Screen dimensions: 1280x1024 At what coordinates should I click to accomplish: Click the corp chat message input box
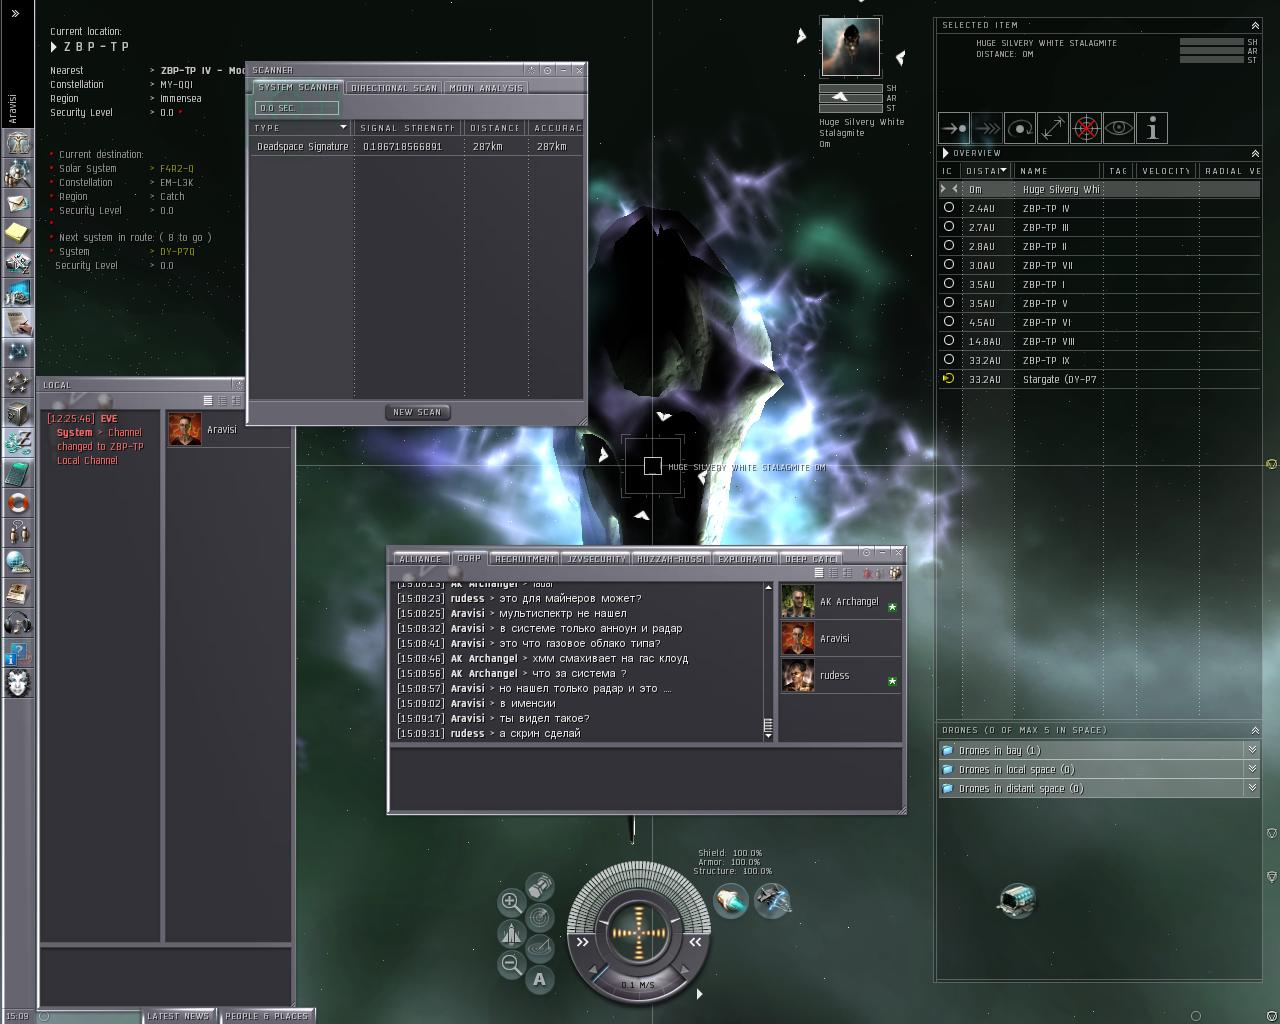click(x=646, y=778)
